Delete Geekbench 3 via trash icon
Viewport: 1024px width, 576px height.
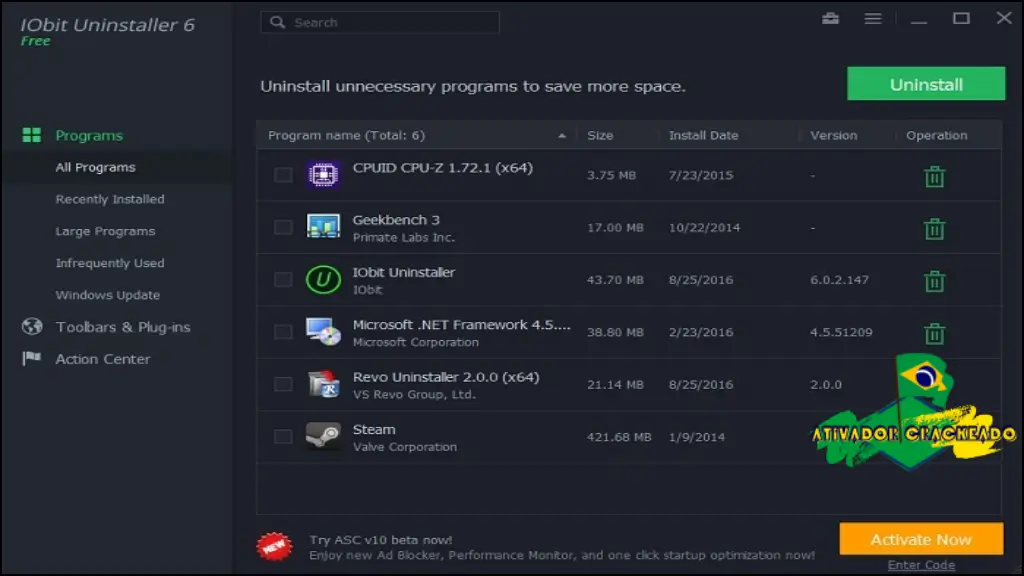(935, 229)
